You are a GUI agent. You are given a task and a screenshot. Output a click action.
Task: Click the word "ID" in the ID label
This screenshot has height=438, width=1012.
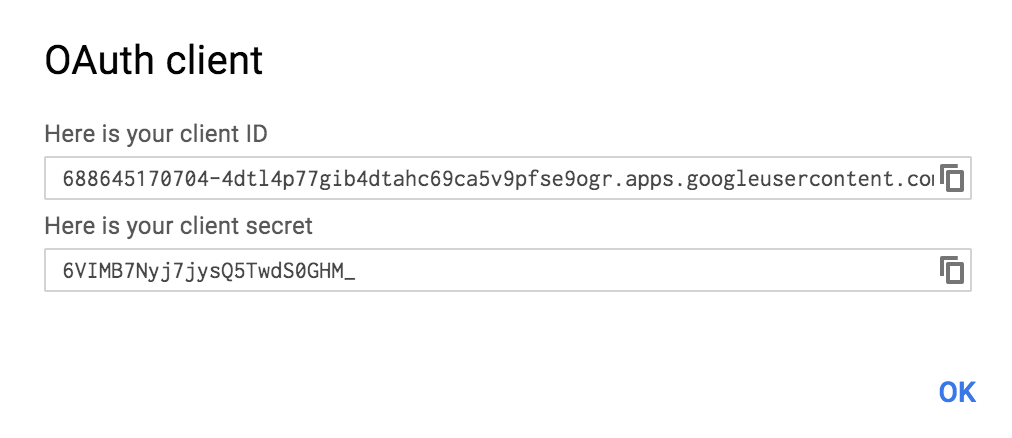[256, 134]
